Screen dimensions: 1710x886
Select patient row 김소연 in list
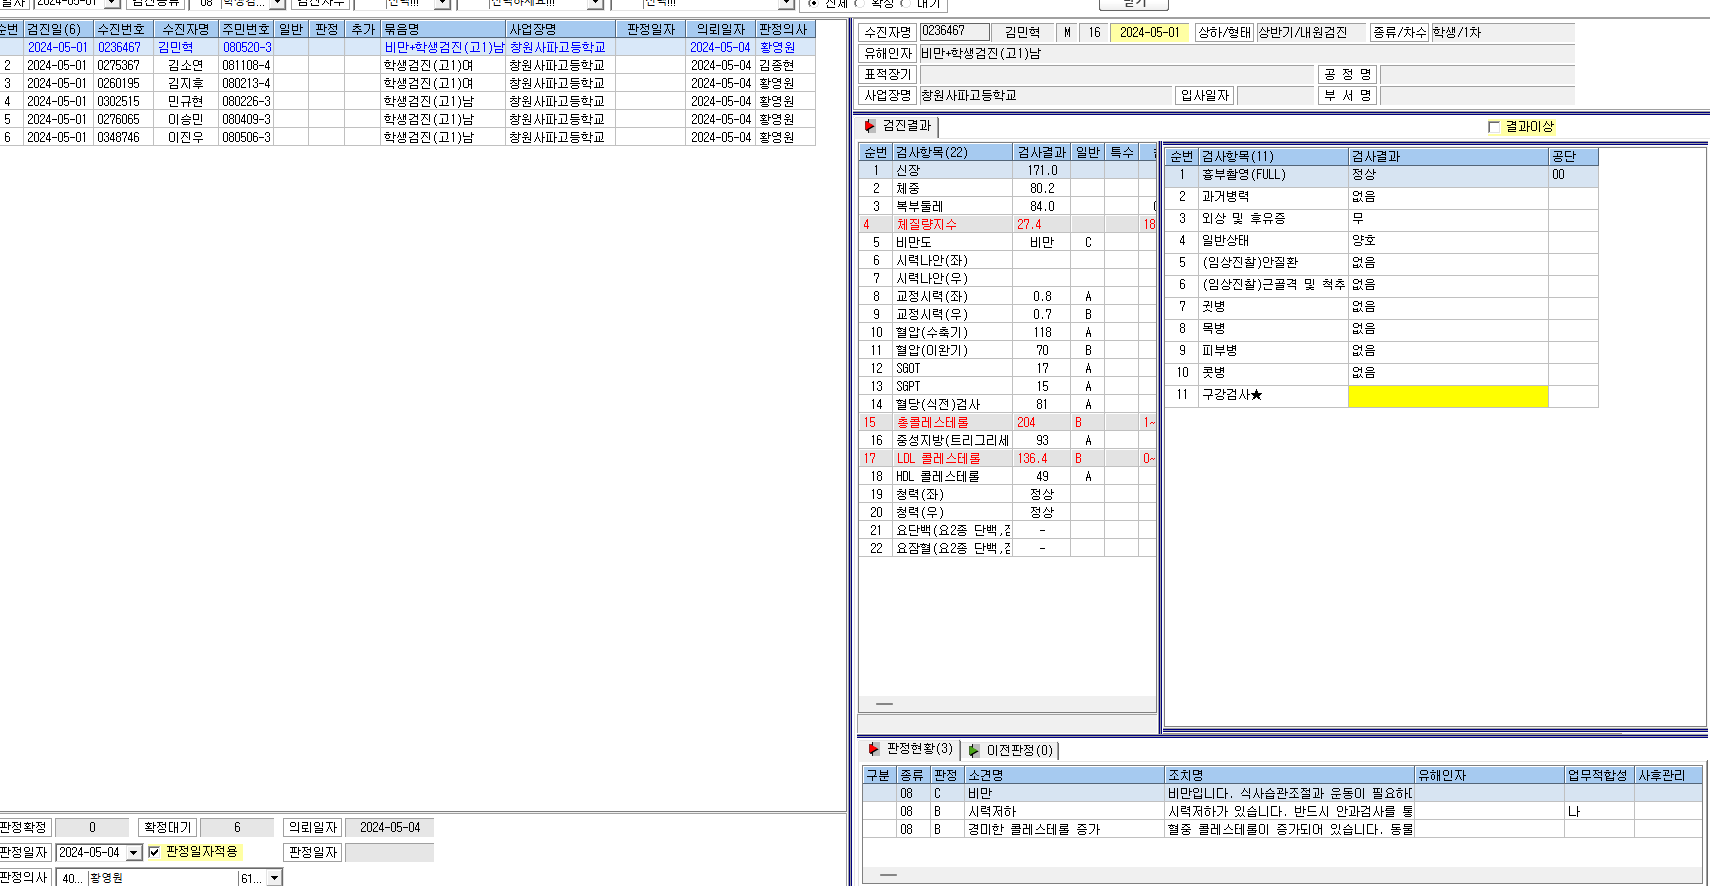click(x=407, y=65)
